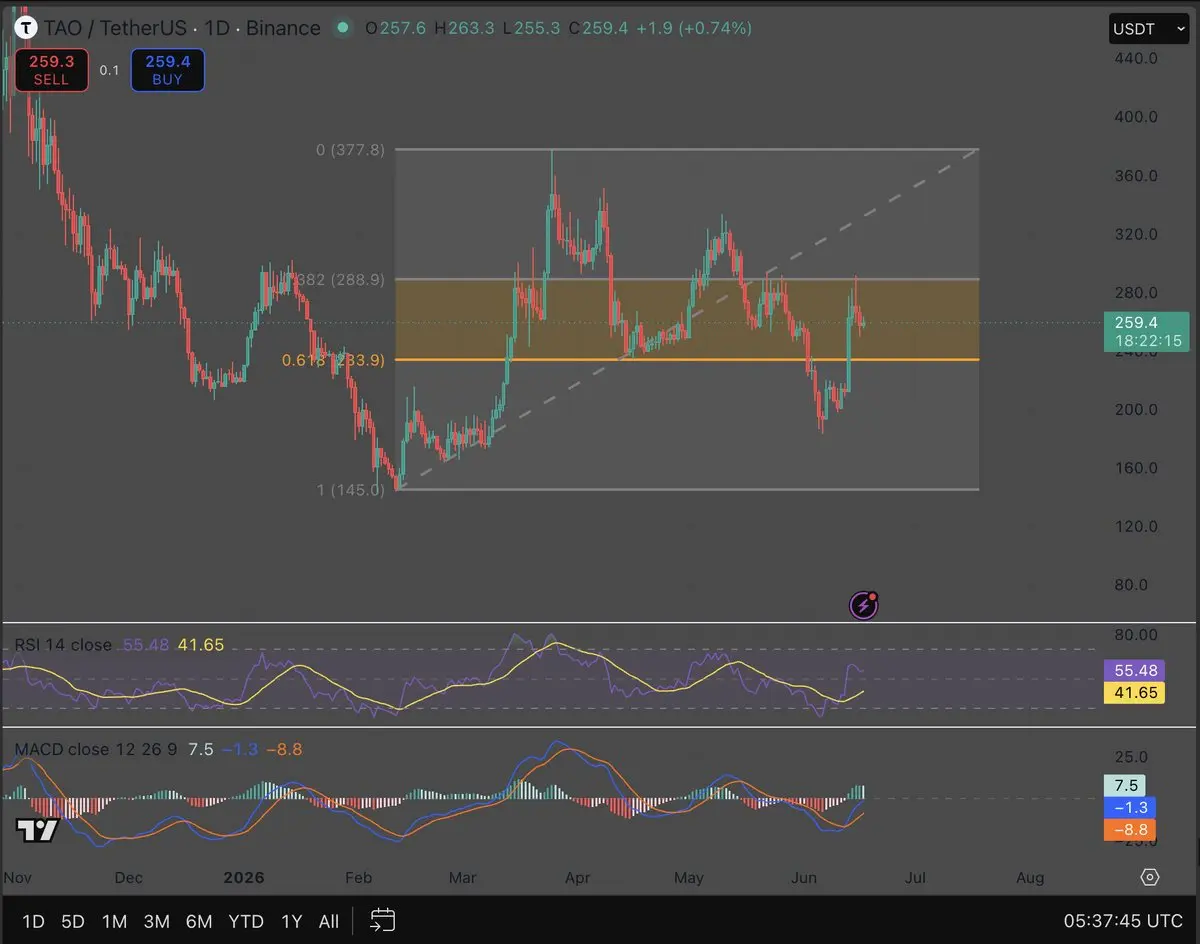
Task: Select the 5D time range
Action: coord(73,921)
